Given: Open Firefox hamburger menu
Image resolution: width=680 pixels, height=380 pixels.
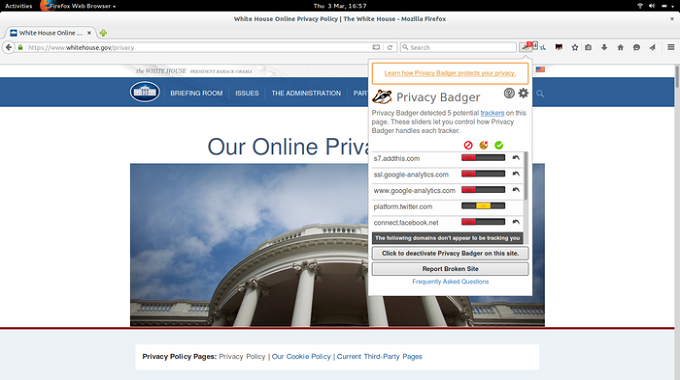Looking at the screenshot, I should [x=670, y=47].
